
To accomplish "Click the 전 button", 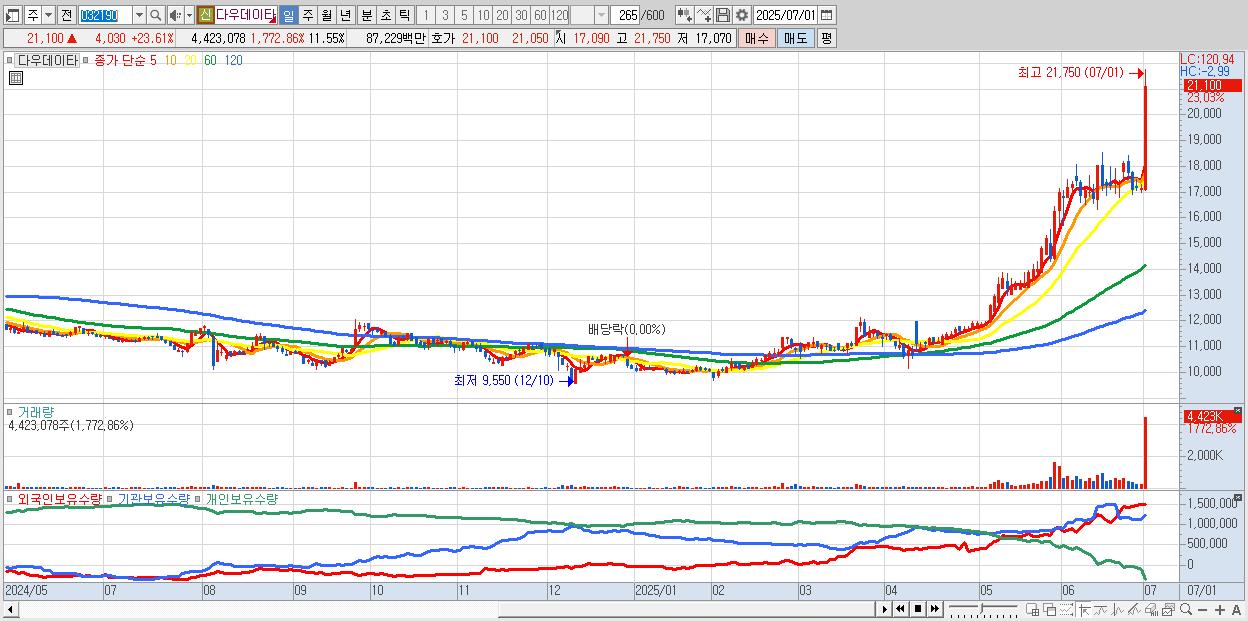I will point(66,15).
